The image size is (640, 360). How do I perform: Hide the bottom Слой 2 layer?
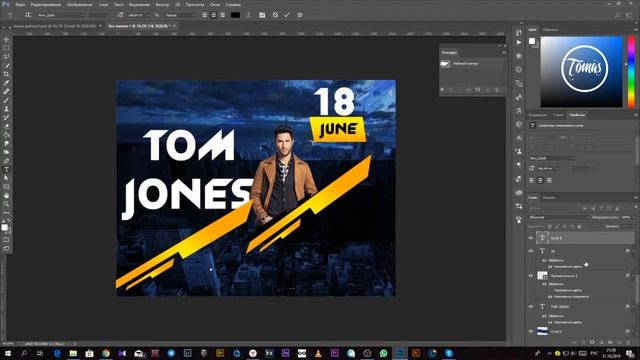tap(531, 331)
